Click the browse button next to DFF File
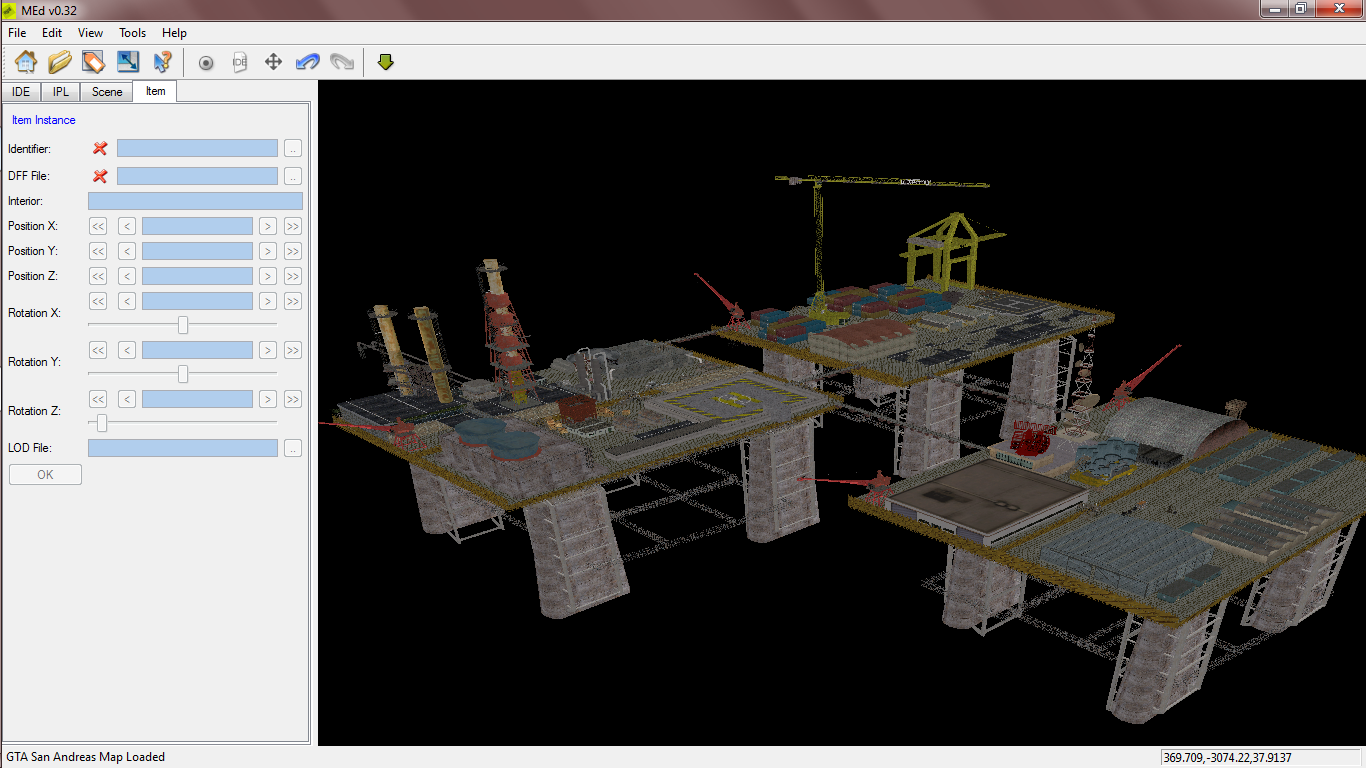 click(292, 176)
